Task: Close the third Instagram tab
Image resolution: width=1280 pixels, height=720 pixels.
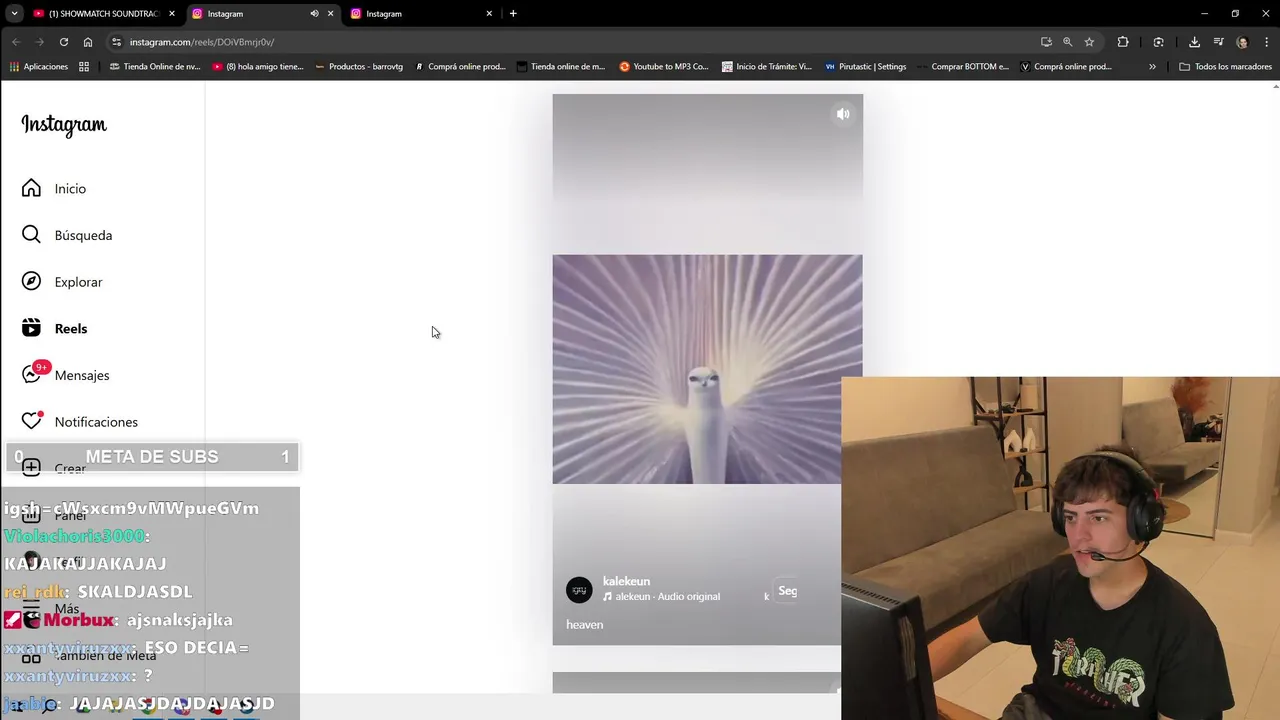Action: pos(489,14)
